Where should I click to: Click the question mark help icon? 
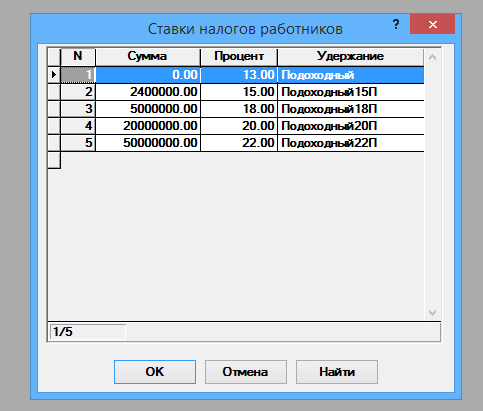coord(396,24)
